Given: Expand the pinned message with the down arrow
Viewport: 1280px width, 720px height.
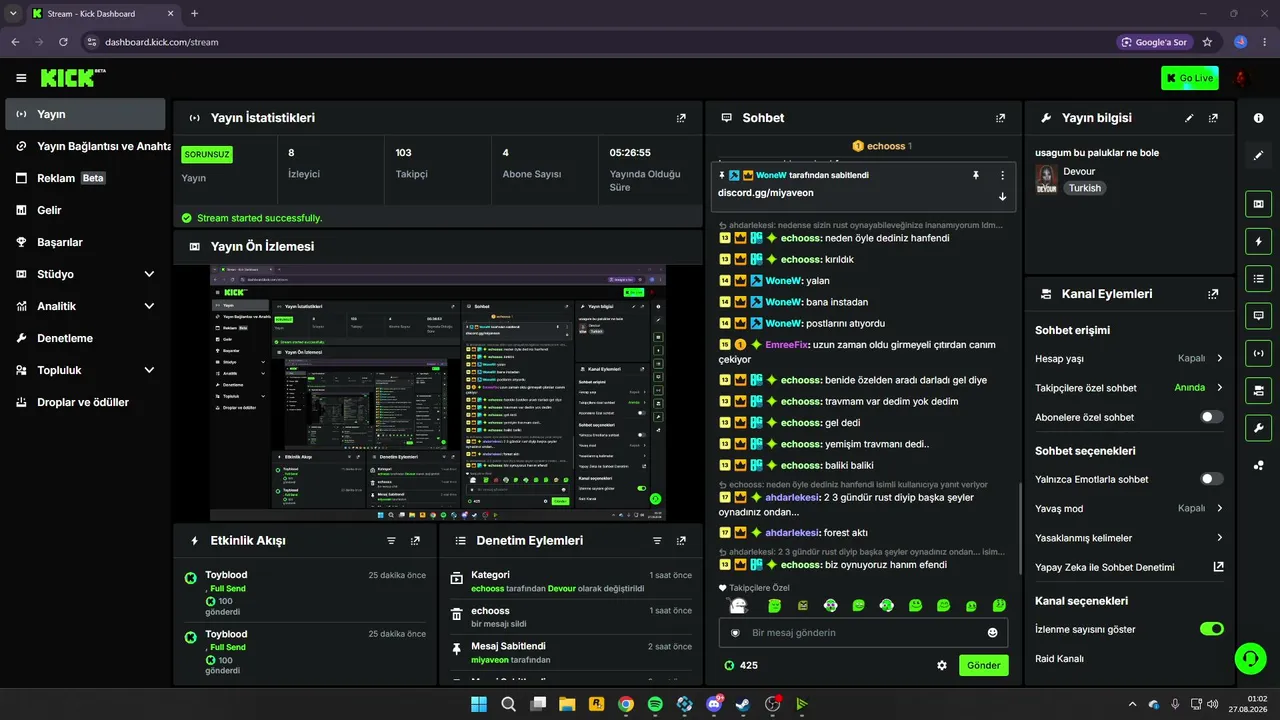Looking at the screenshot, I should click(1003, 196).
